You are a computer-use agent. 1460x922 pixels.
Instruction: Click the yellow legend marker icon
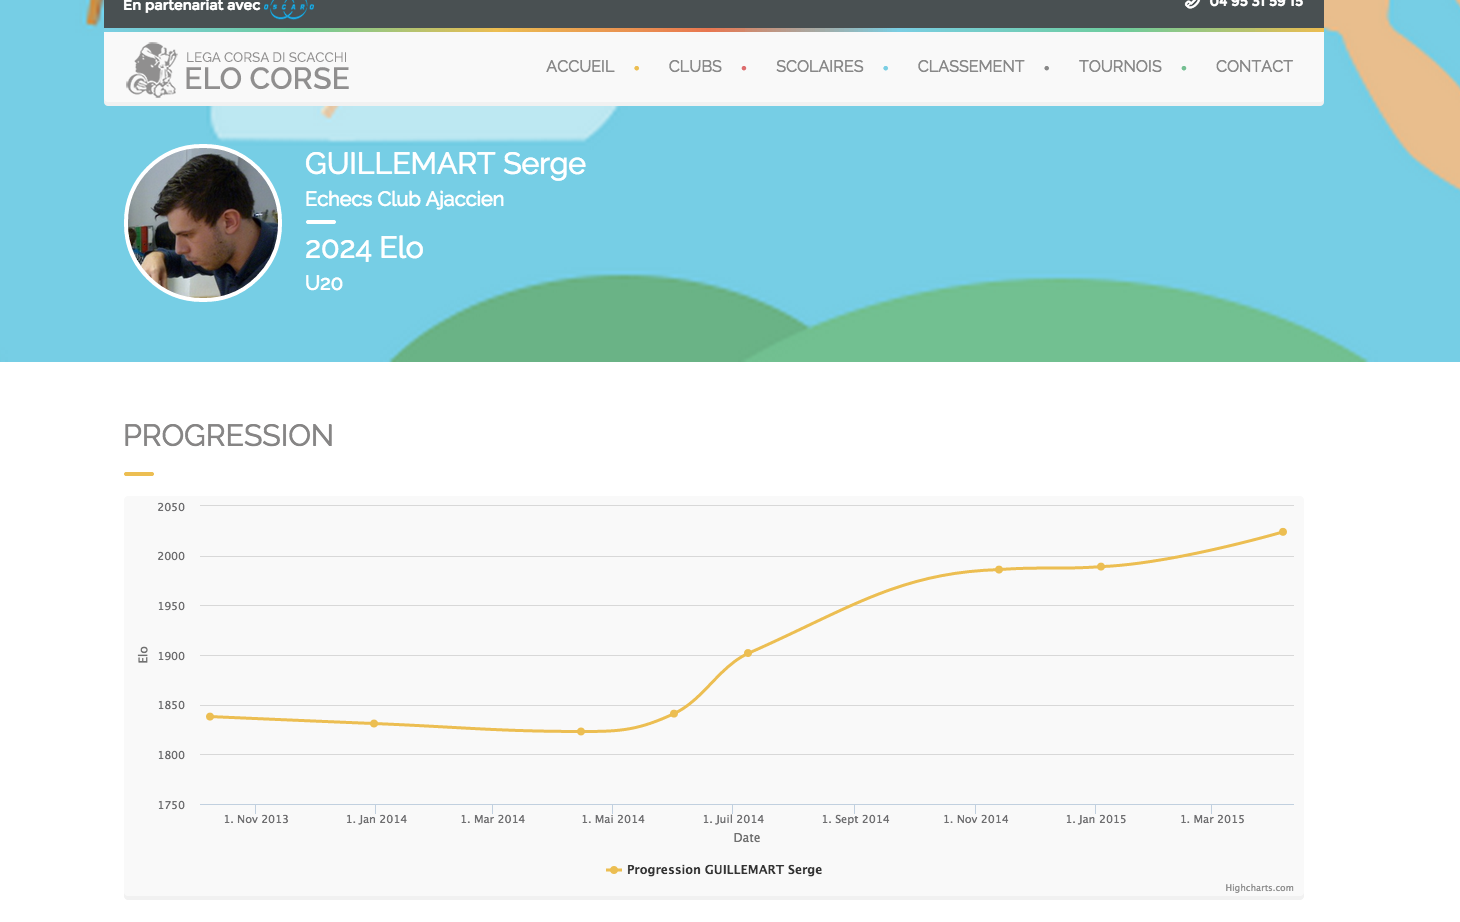click(x=613, y=870)
